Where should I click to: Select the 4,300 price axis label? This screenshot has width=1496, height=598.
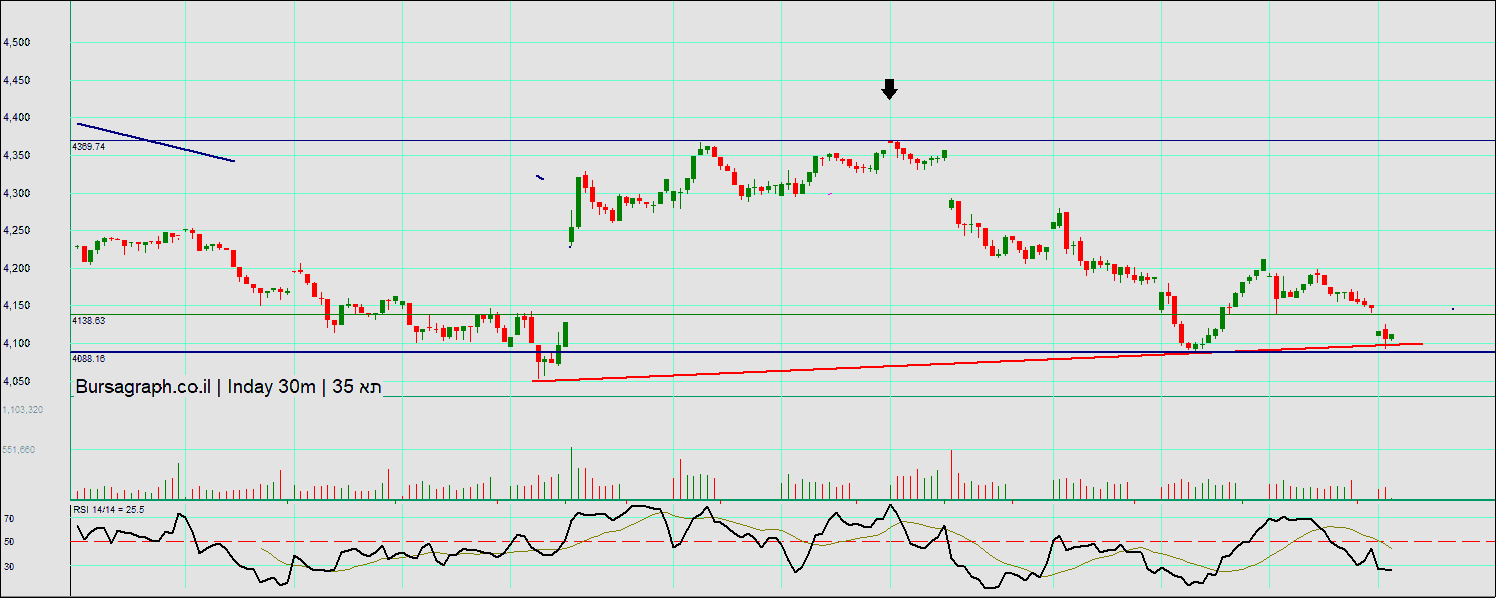16,193
